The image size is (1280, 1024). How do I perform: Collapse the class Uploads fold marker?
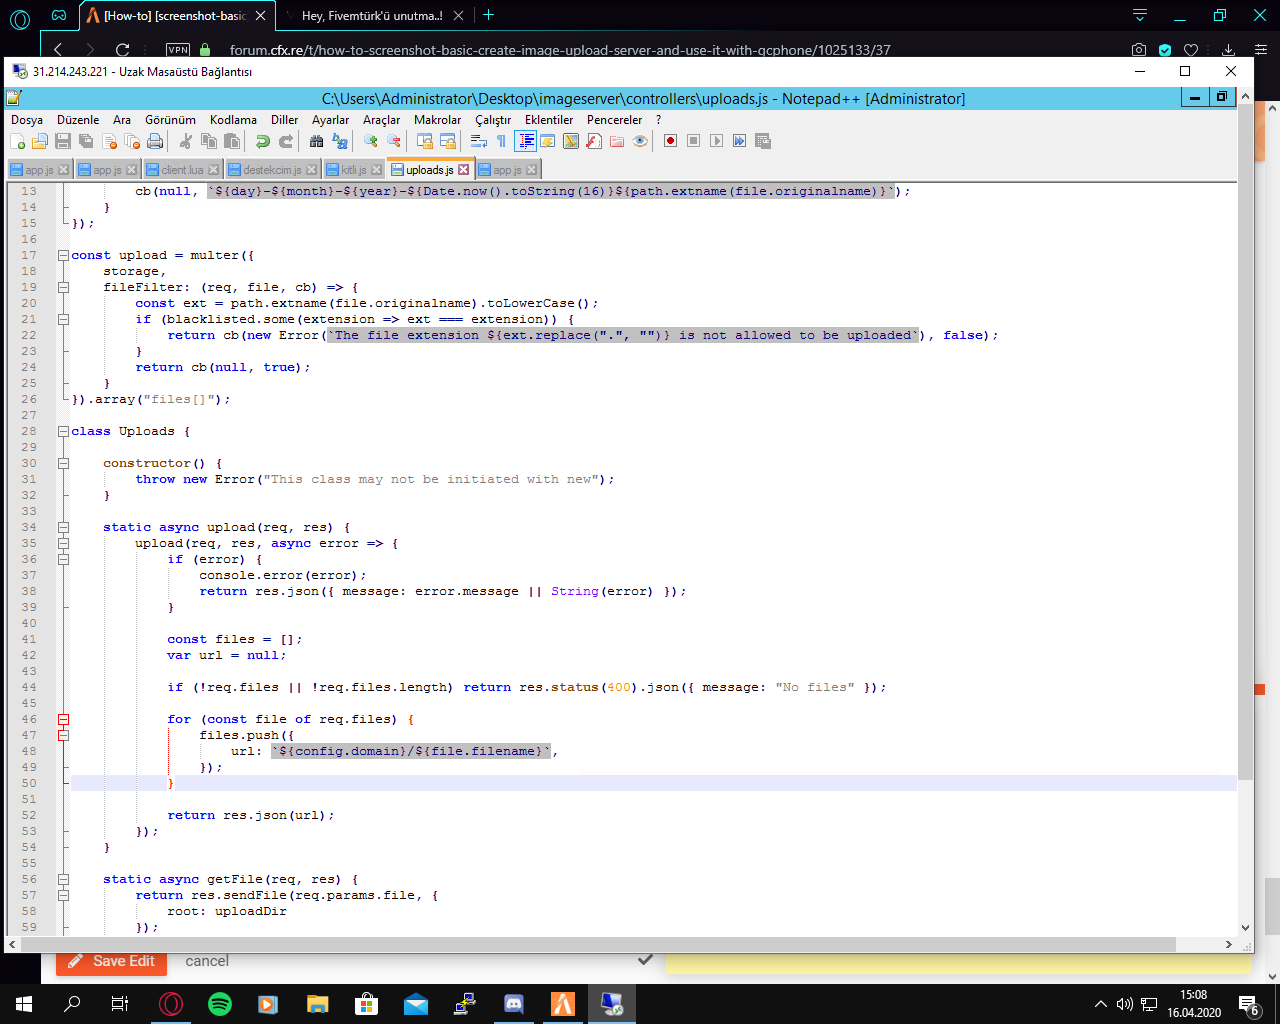click(x=63, y=431)
